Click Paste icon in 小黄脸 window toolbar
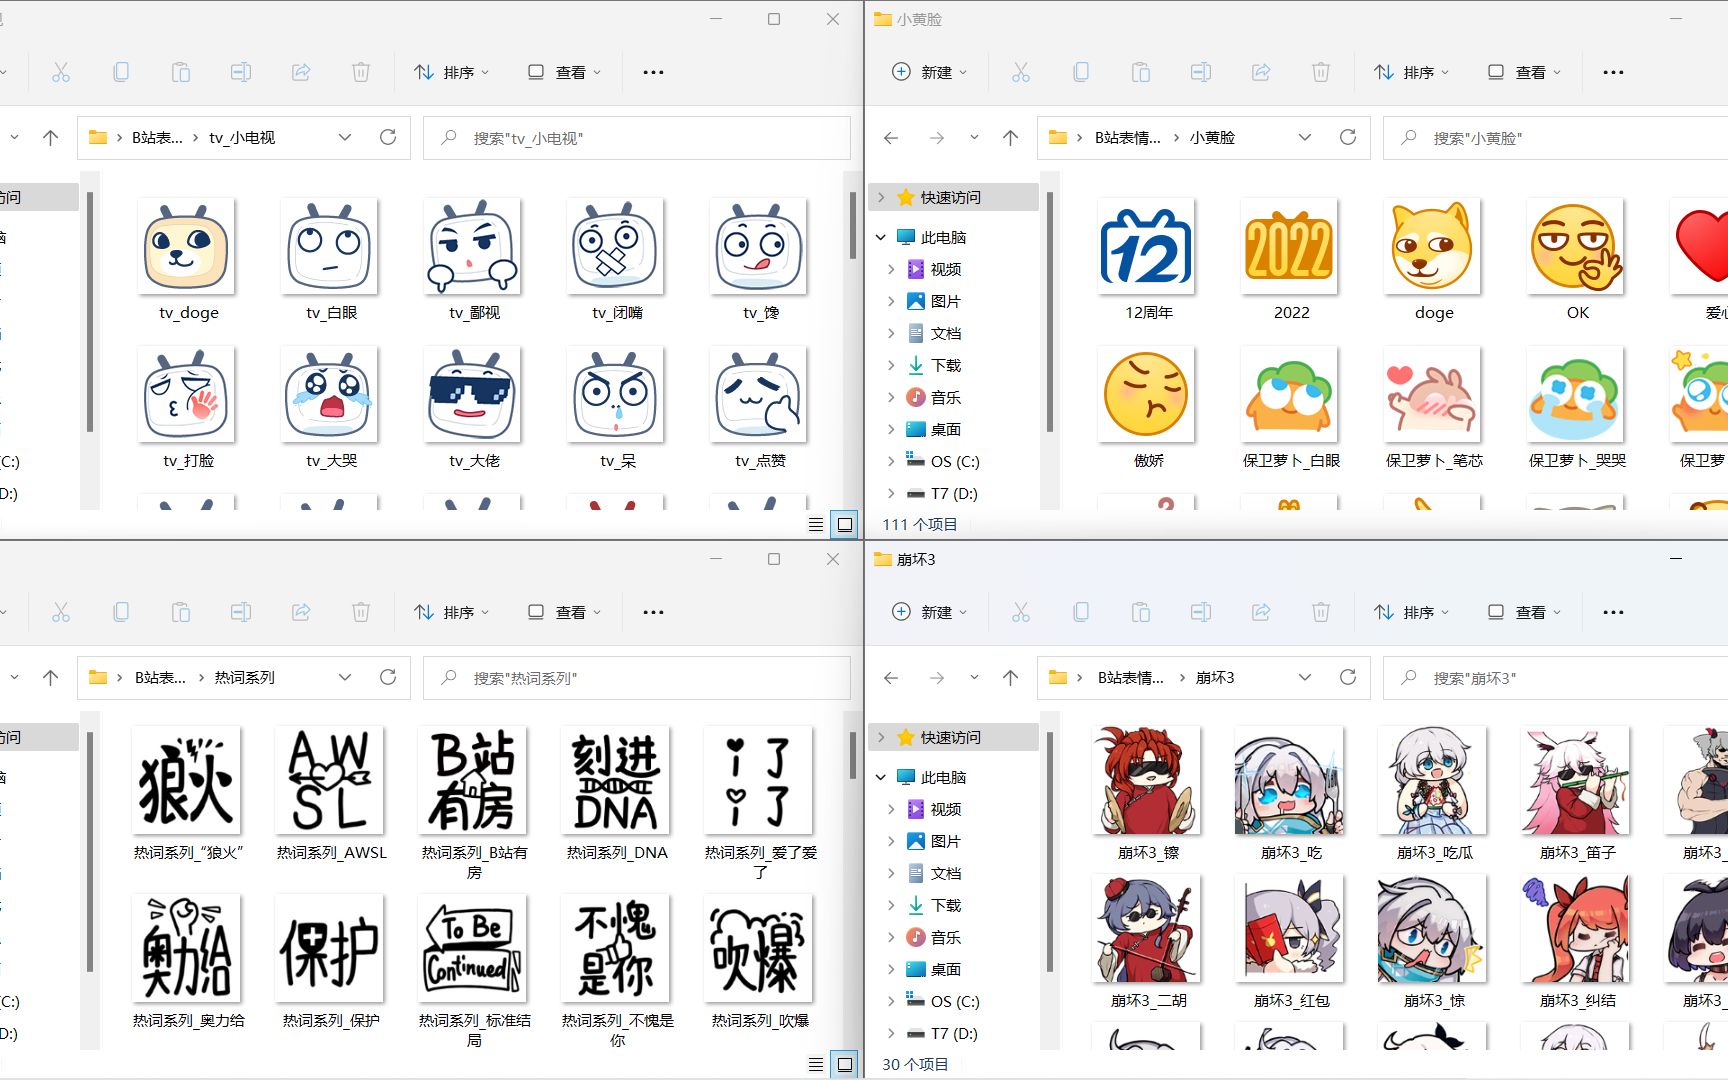Image resolution: width=1728 pixels, height=1080 pixels. 1141,72
